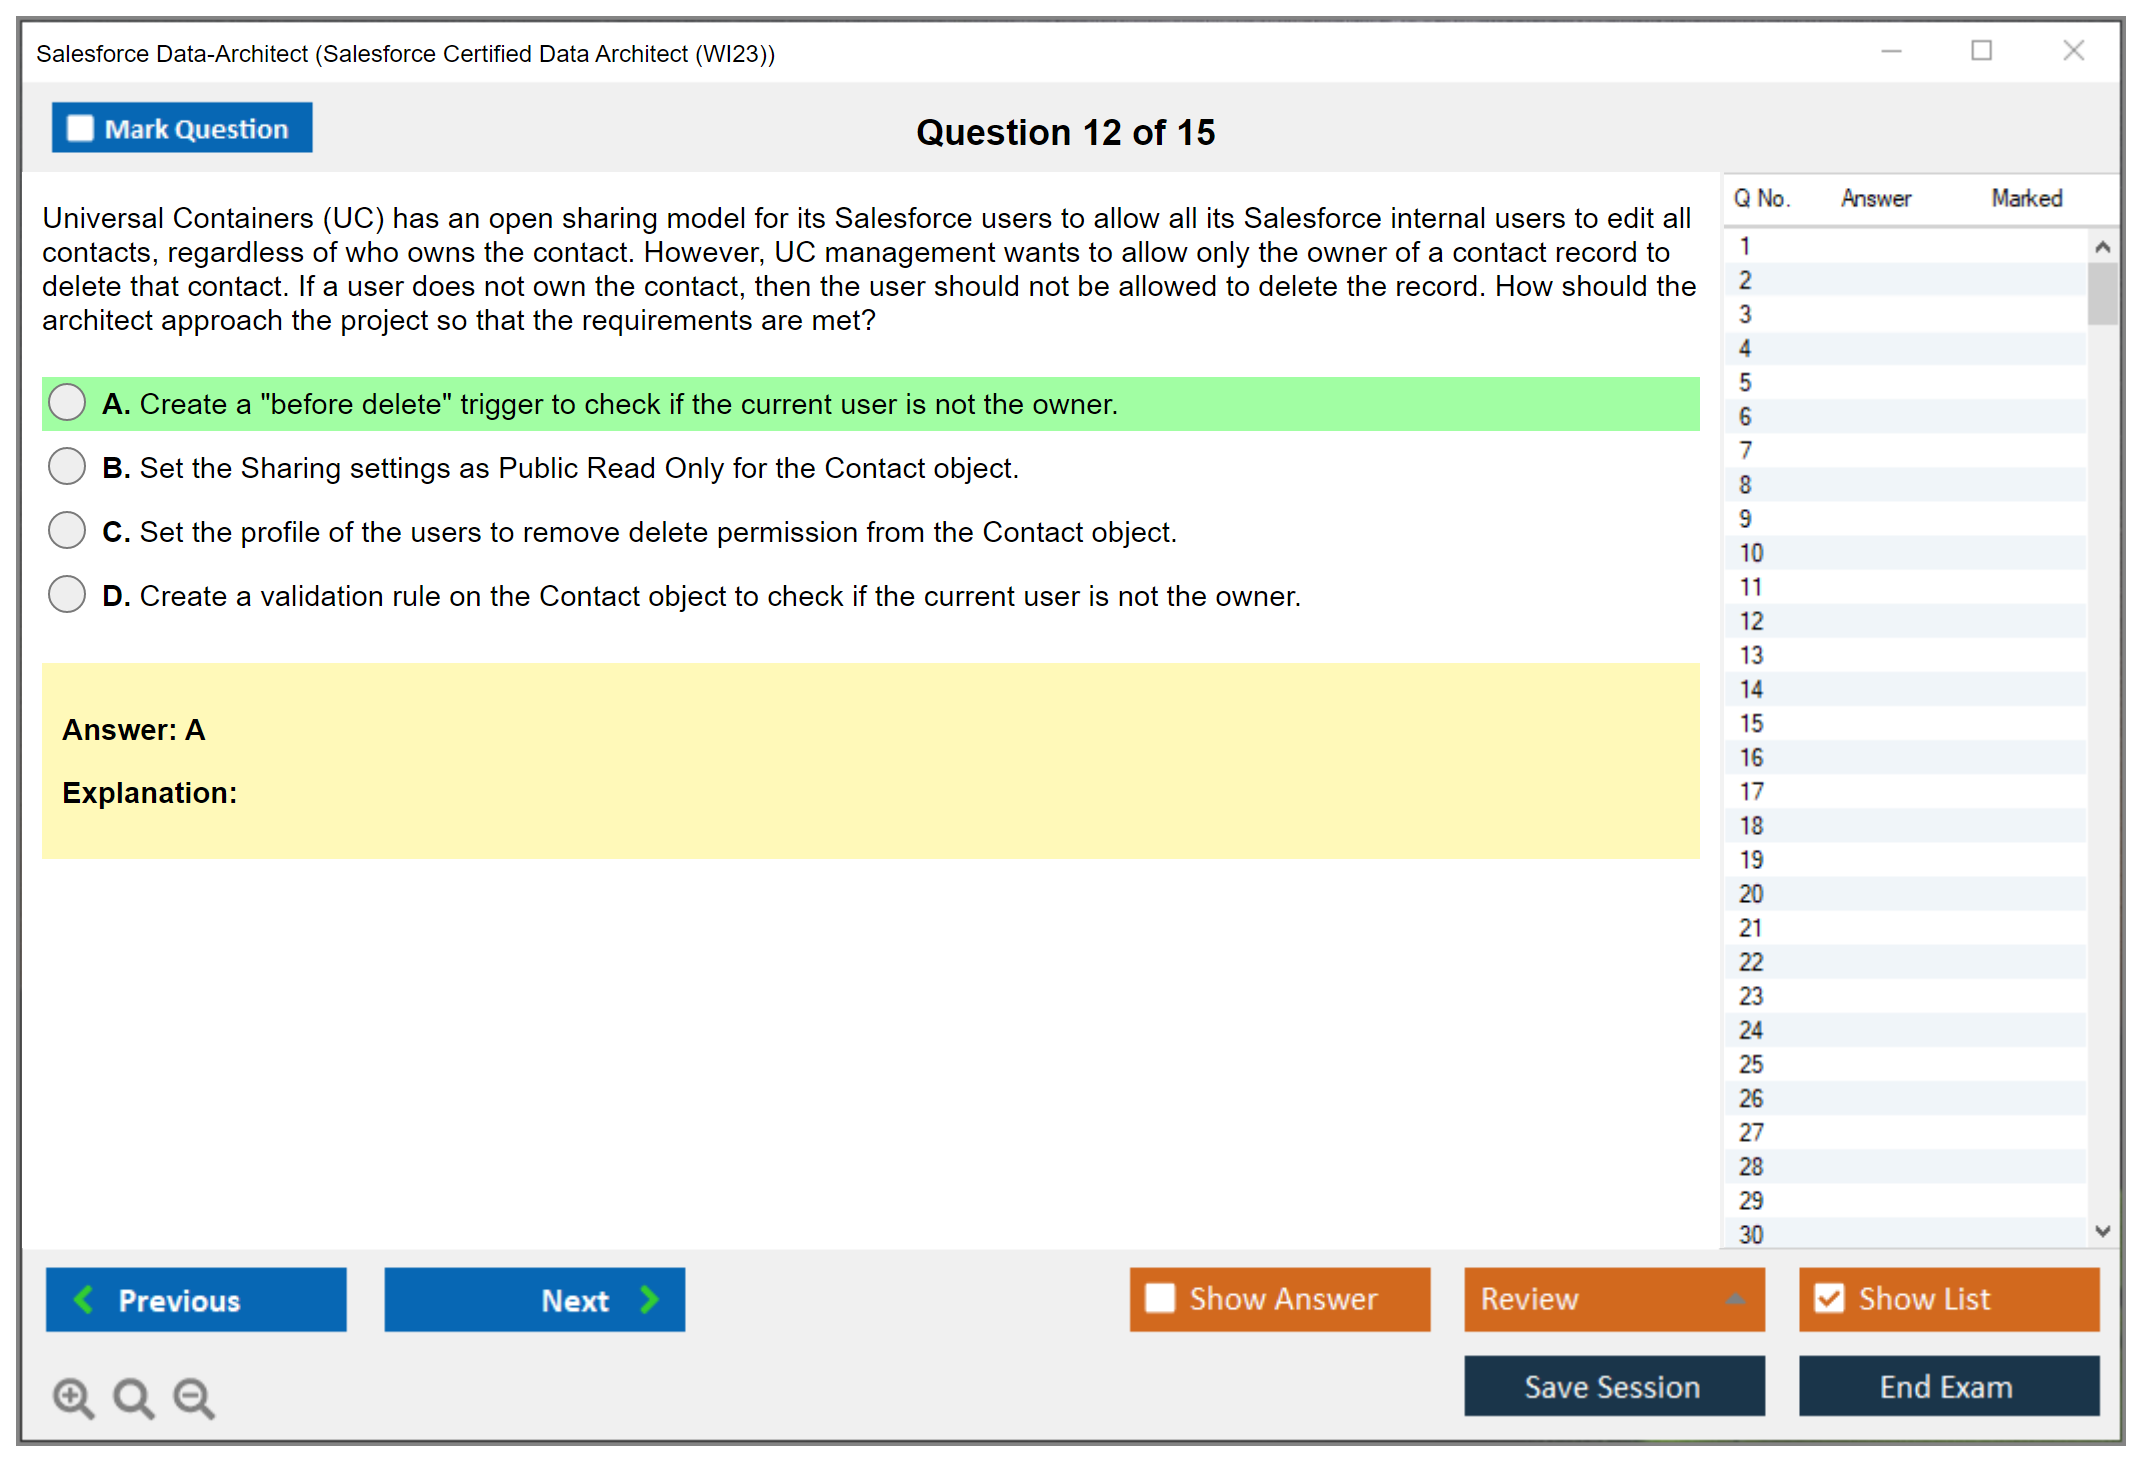Screen dimensions: 2150x1470
Task: Maximize the exam window
Action: (x=1981, y=51)
